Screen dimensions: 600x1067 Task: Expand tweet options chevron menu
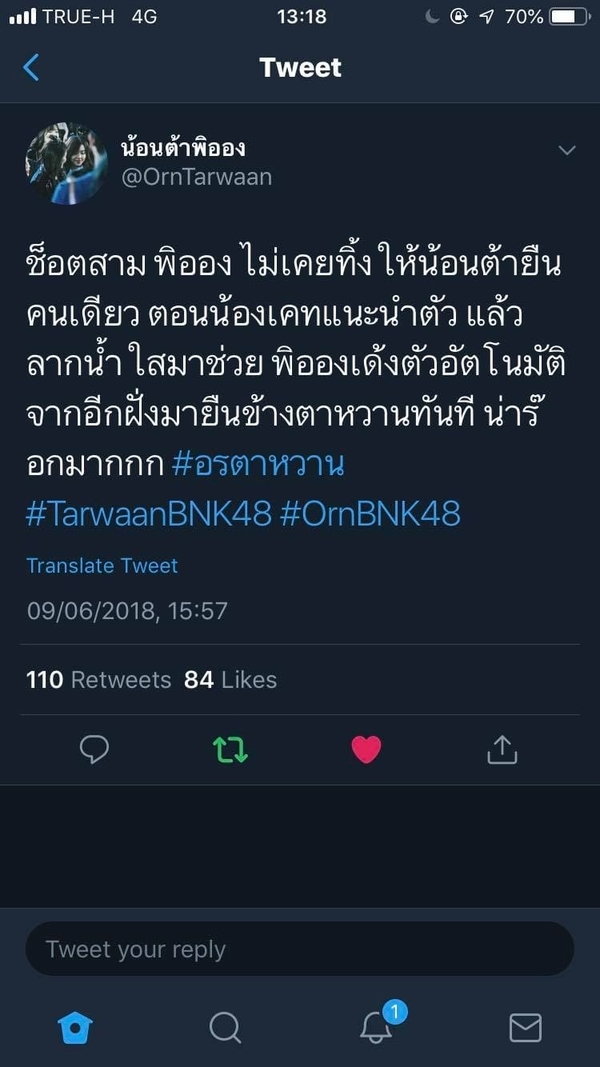[x=567, y=150]
